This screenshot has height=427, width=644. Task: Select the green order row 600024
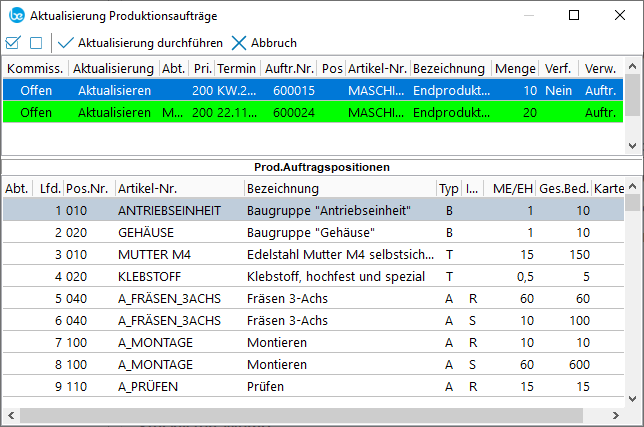click(x=300, y=113)
